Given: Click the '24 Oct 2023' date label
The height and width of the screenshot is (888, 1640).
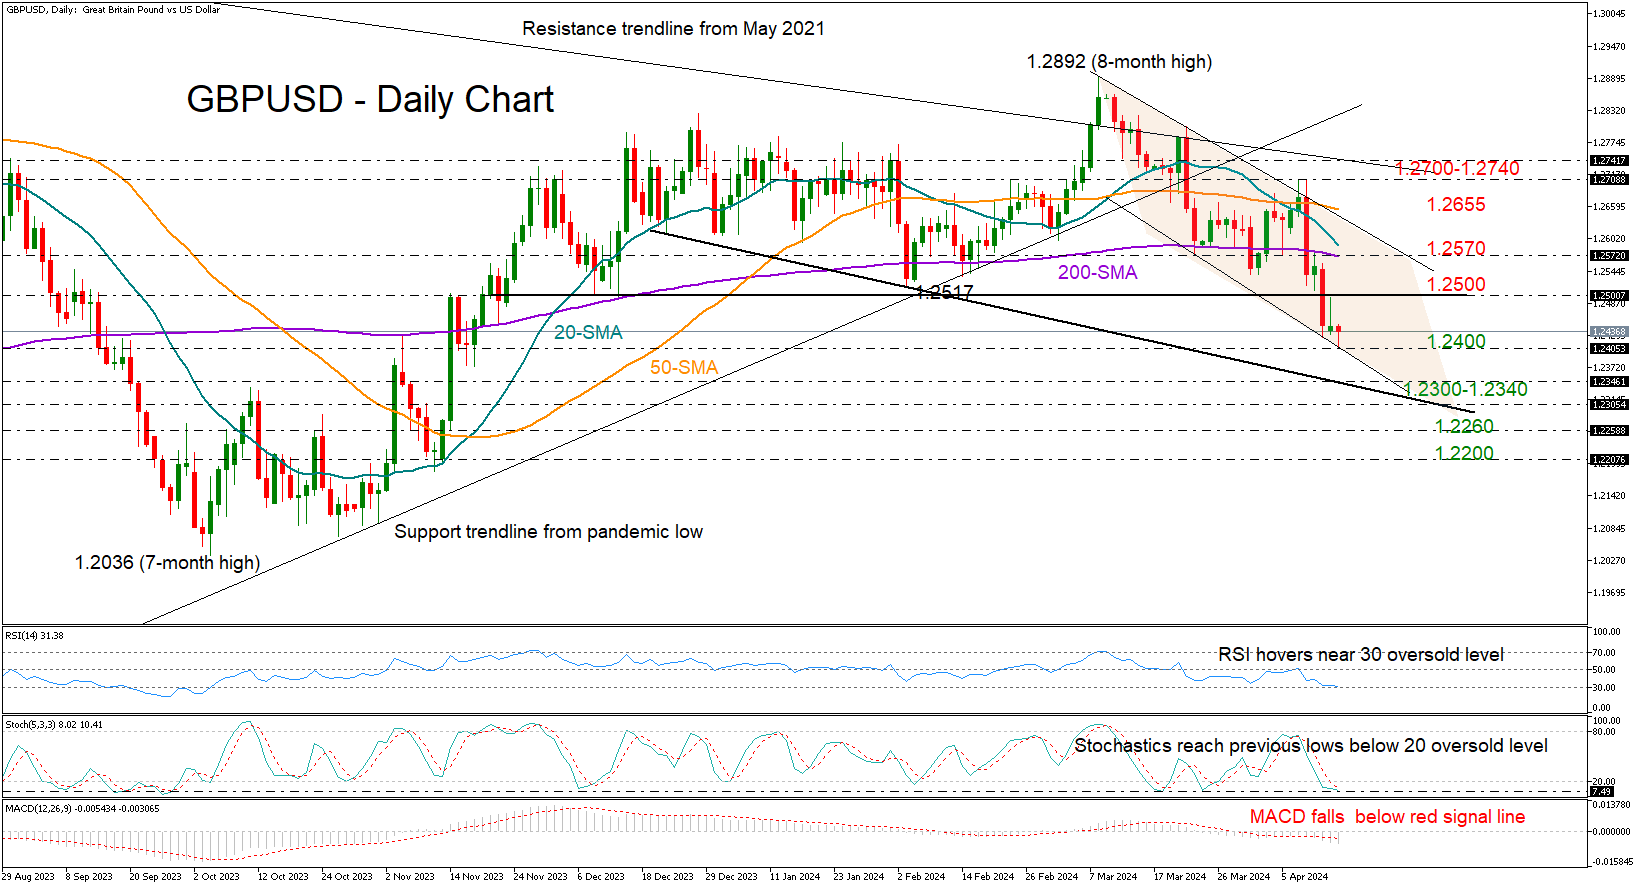Looking at the screenshot, I should (347, 876).
